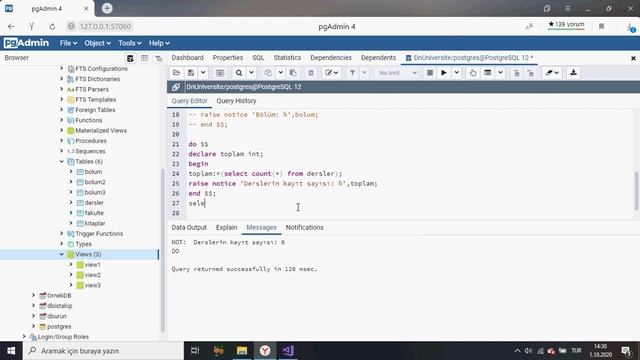The image size is (640, 360).
Task: Expand the dersler table node
Action: tap(71, 203)
